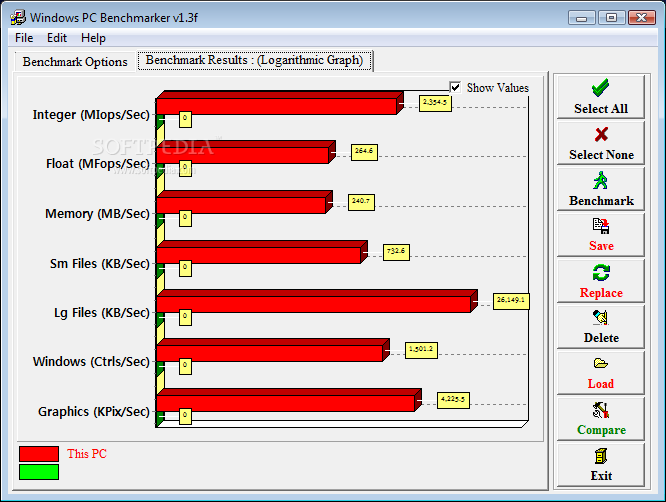The height and width of the screenshot is (502, 666).
Task: Open the Edit menu
Action: pyautogui.click(x=57, y=38)
